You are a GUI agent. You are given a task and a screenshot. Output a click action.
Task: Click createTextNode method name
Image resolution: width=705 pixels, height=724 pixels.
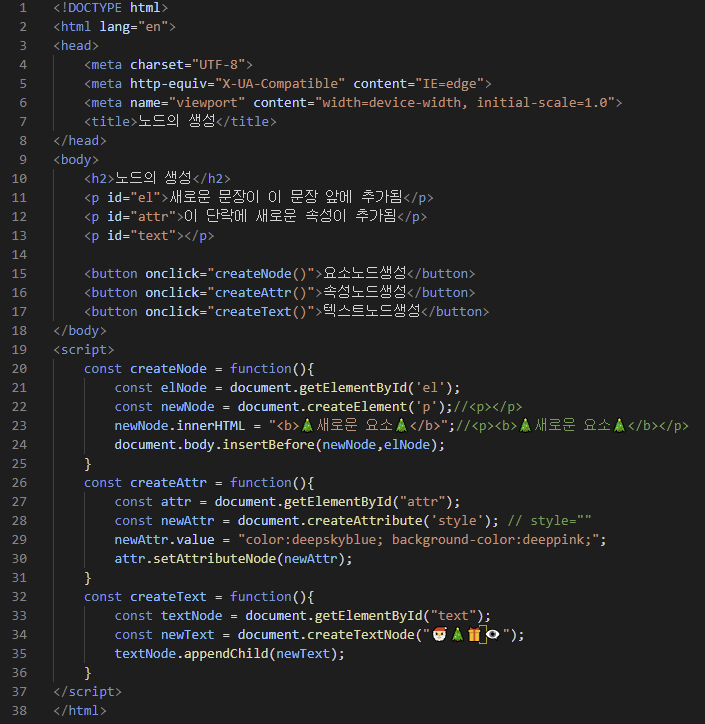(x=361, y=634)
